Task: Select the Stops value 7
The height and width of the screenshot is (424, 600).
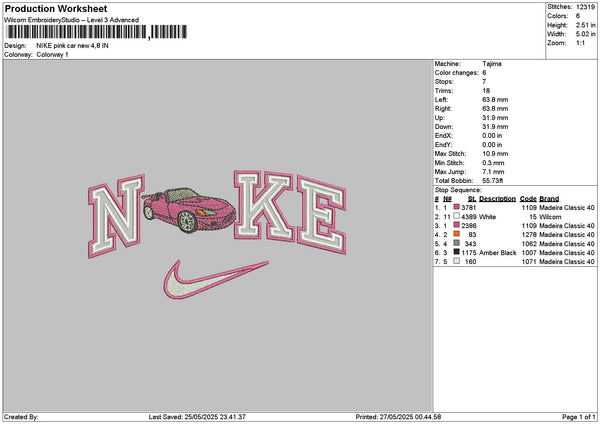Action: 484,82
